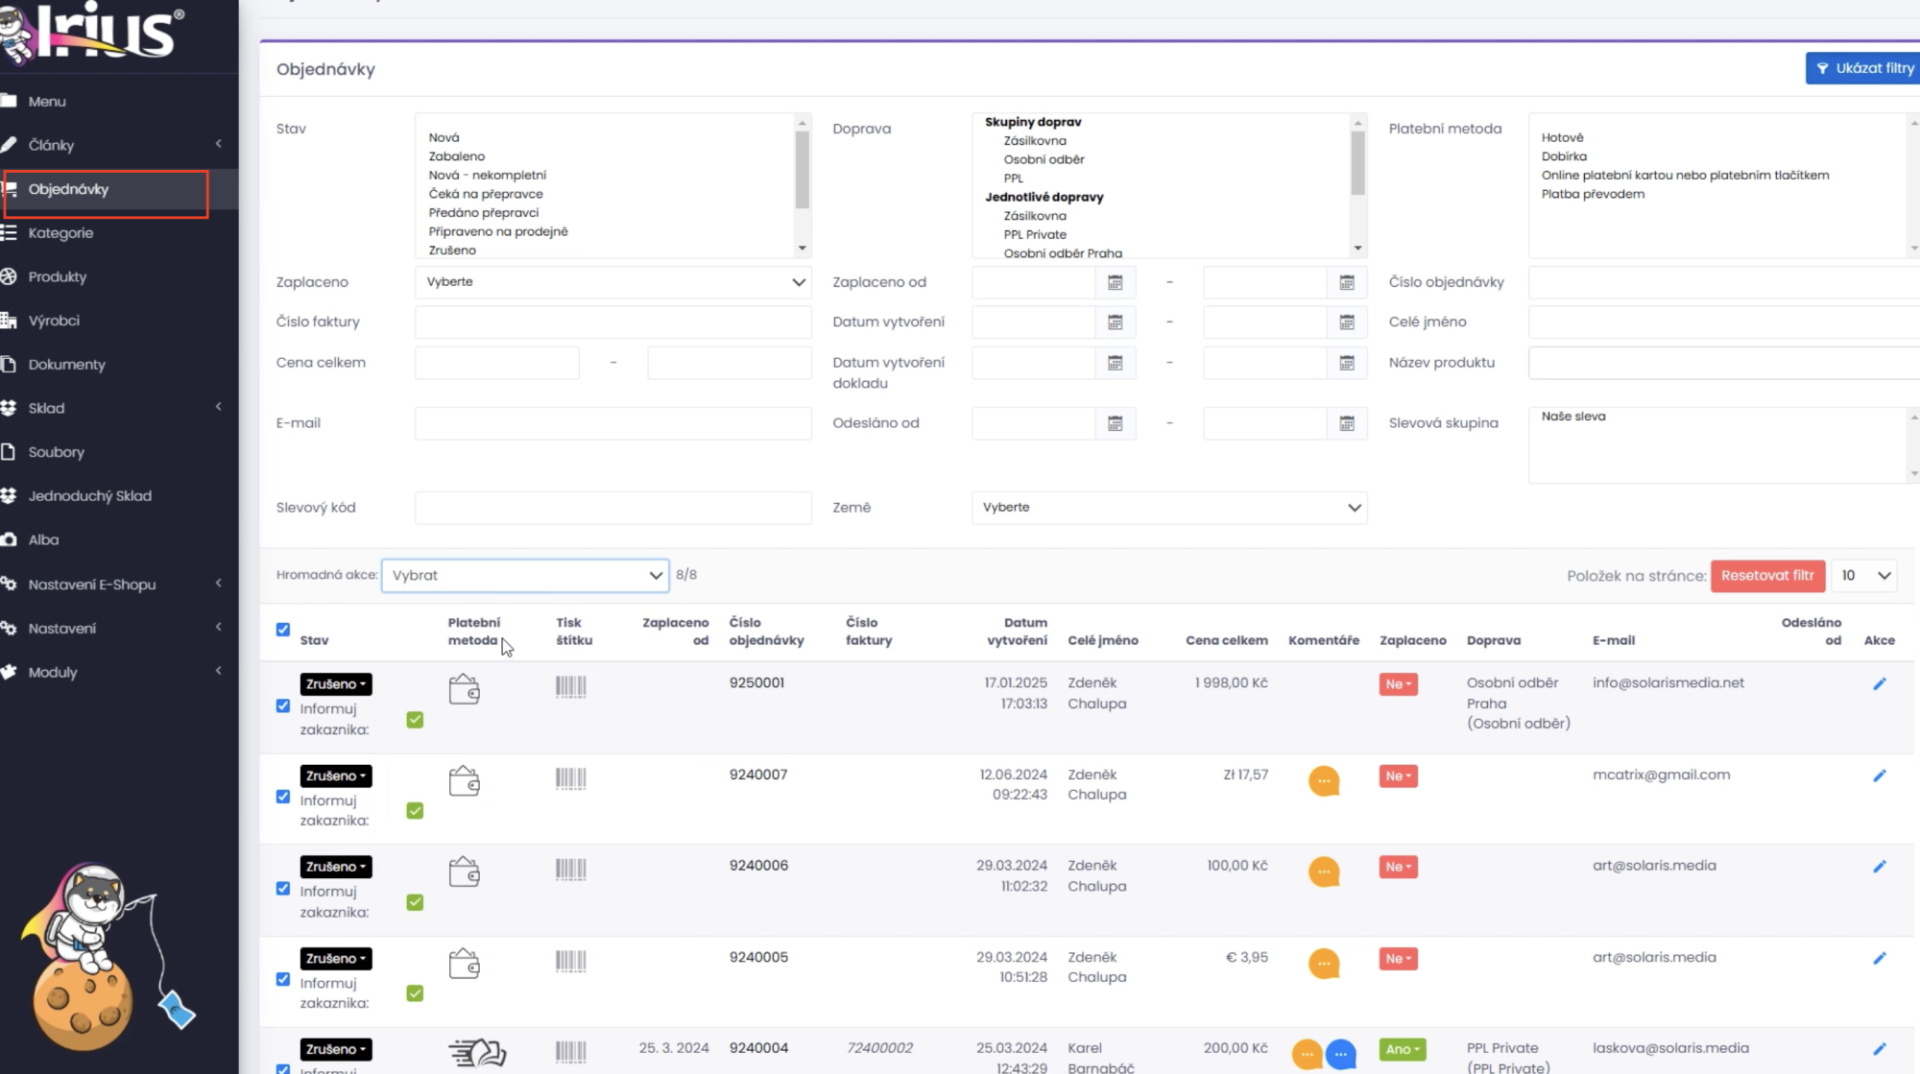Uncheck row checkbox for order 9240007
This screenshot has width=1920, height=1074.
(x=283, y=797)
